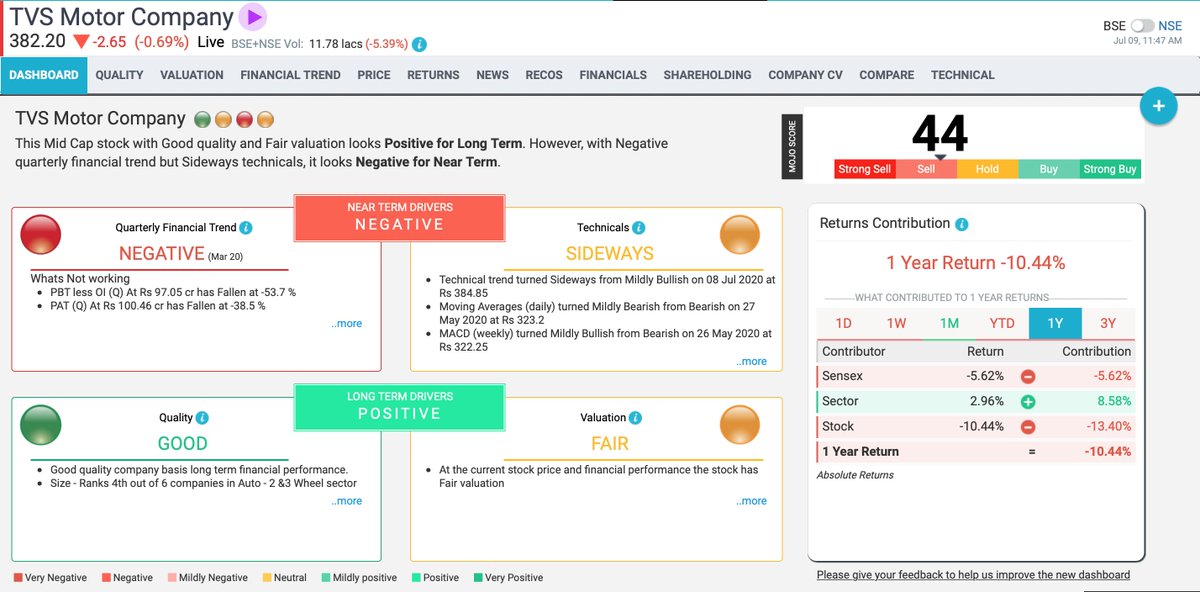
Task: Click Strong Buy segment of Mojo score
Action: click(x=1110, y=169)
